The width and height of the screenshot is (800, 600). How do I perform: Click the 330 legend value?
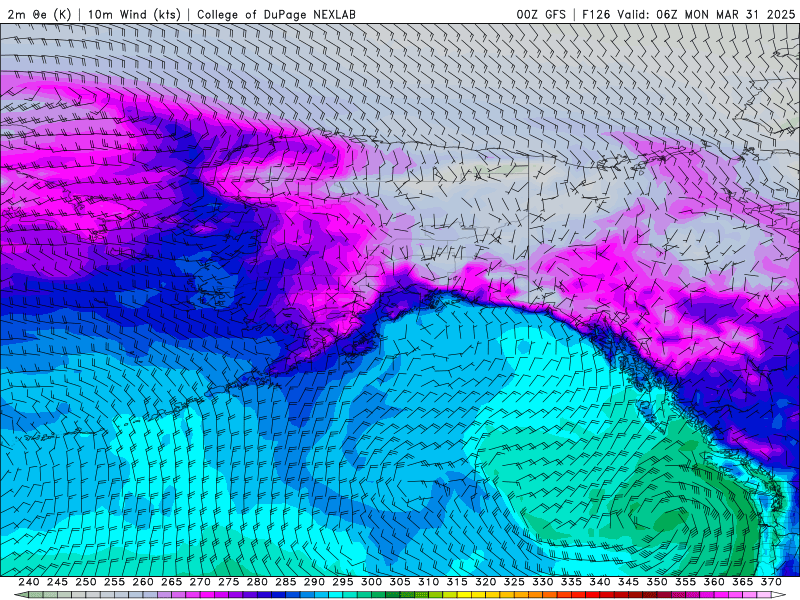coord(543,582)
